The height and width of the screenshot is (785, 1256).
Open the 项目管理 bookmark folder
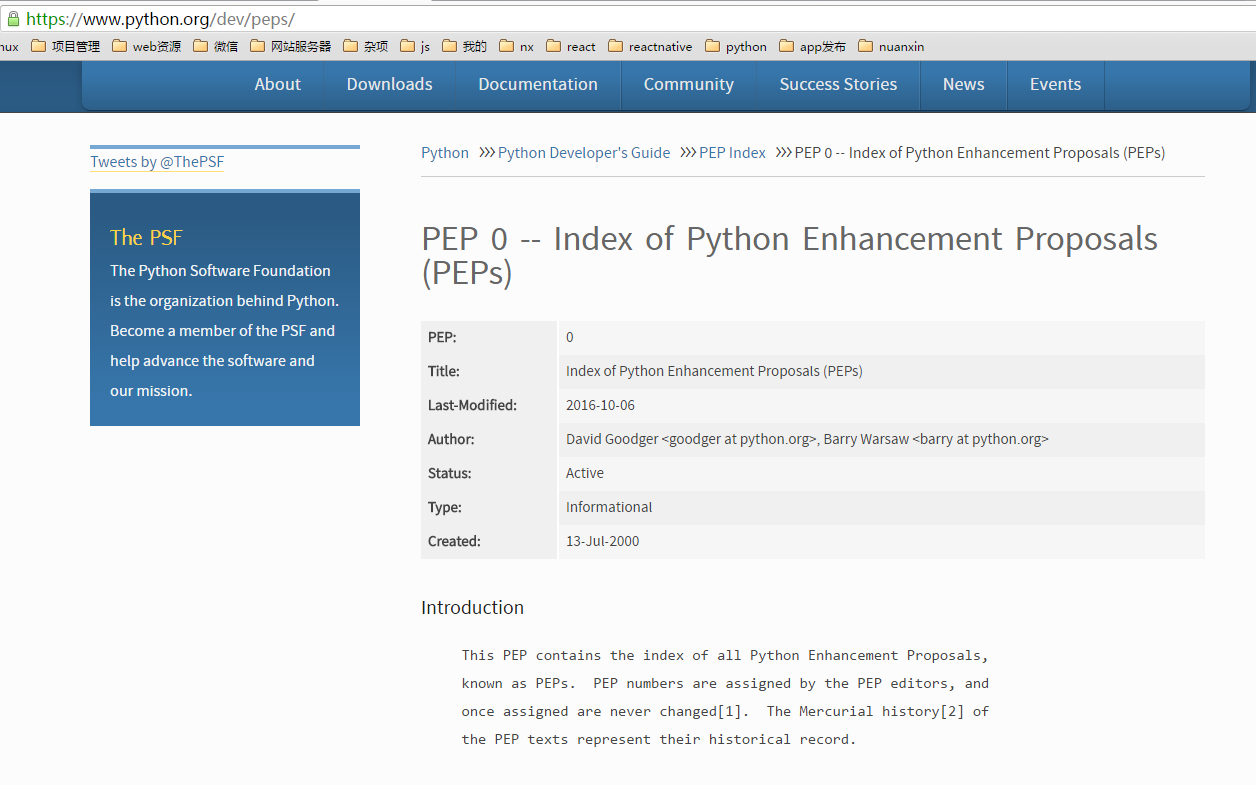[x=65, y=46]
